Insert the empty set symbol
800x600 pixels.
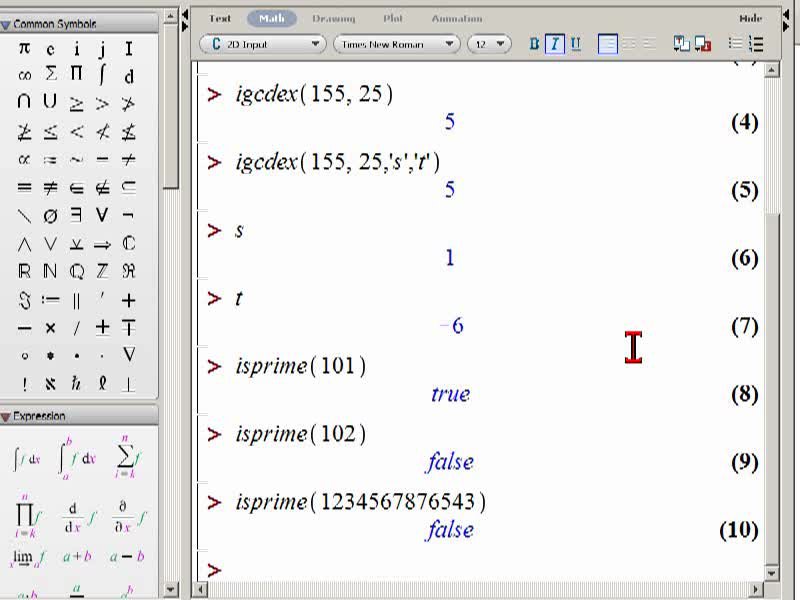pyautogui.click(x=50, y=216)
